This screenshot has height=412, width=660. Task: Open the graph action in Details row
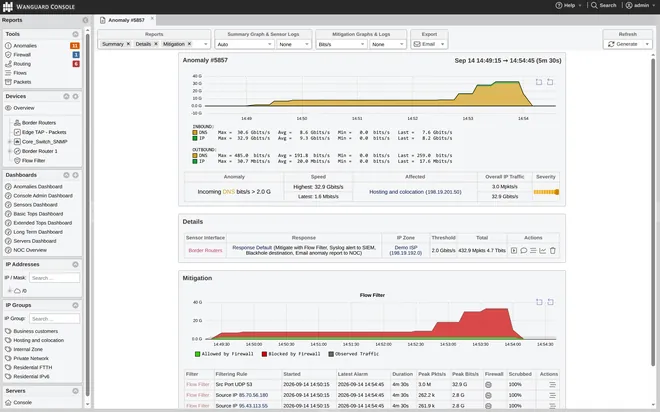pos(543,250)
